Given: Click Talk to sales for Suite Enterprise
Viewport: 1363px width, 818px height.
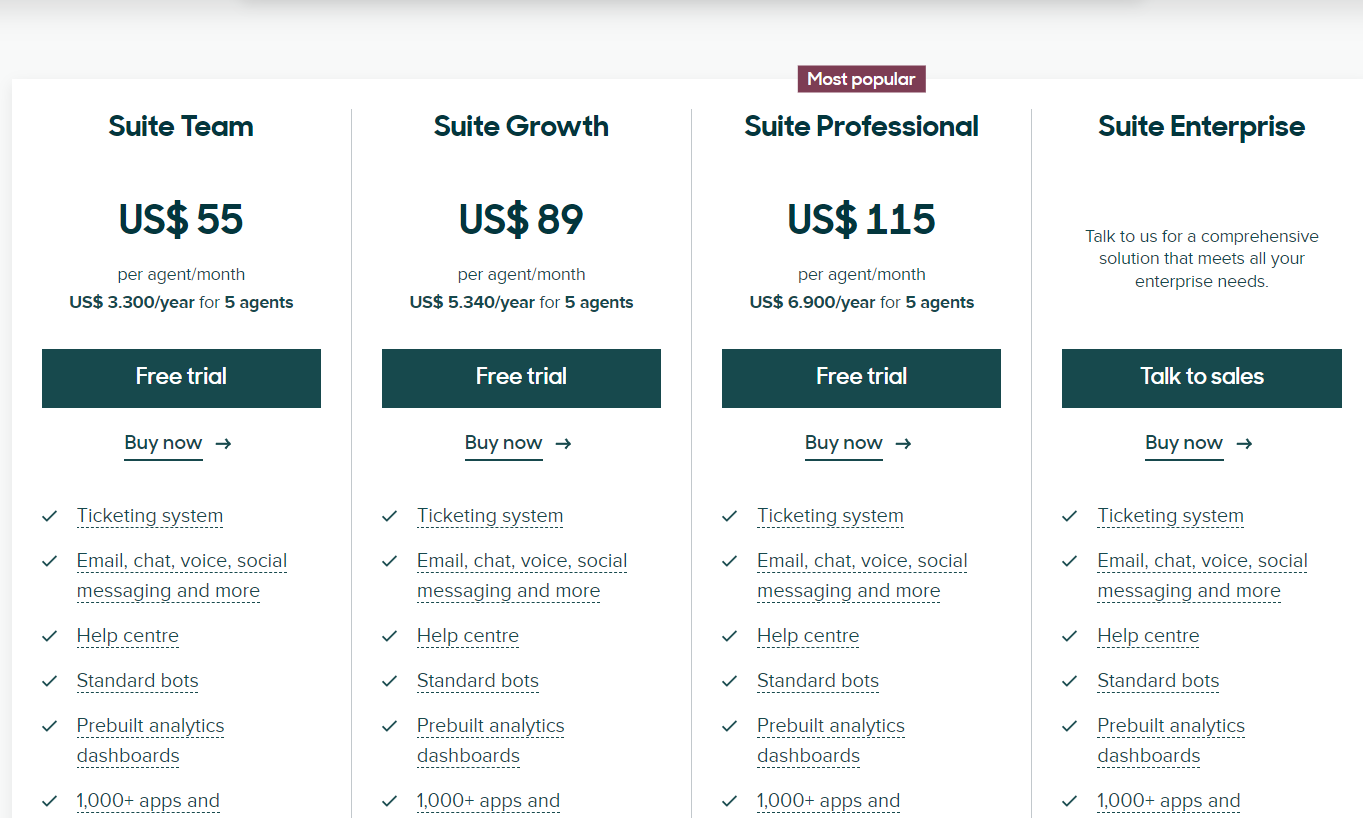Looking at the screenshot, I should [1201, 378].
